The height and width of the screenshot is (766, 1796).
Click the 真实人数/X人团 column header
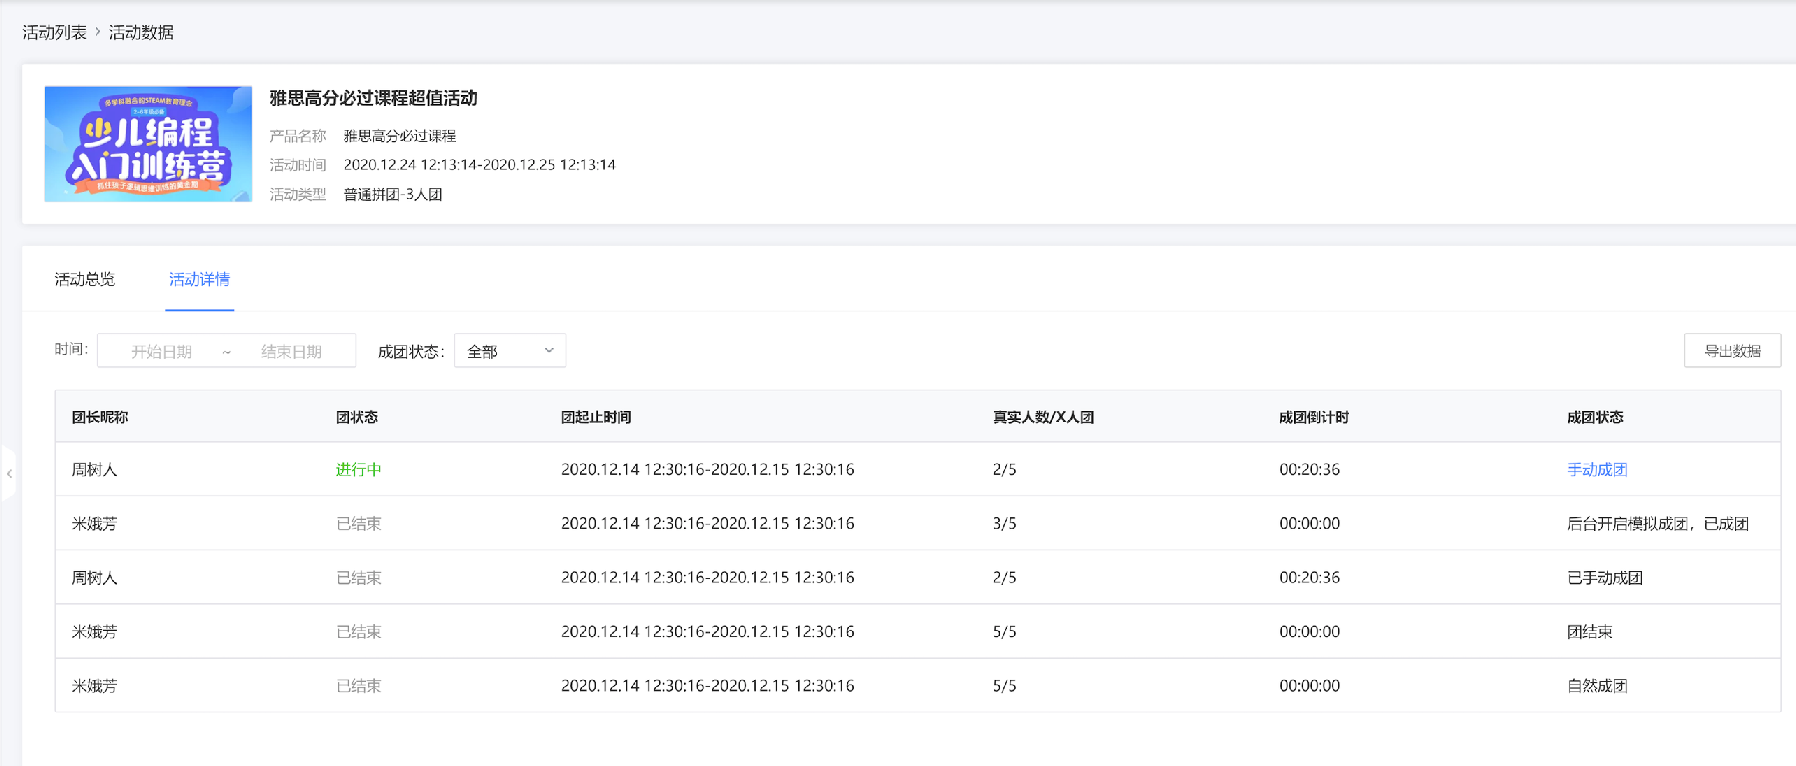[1043, 417]
